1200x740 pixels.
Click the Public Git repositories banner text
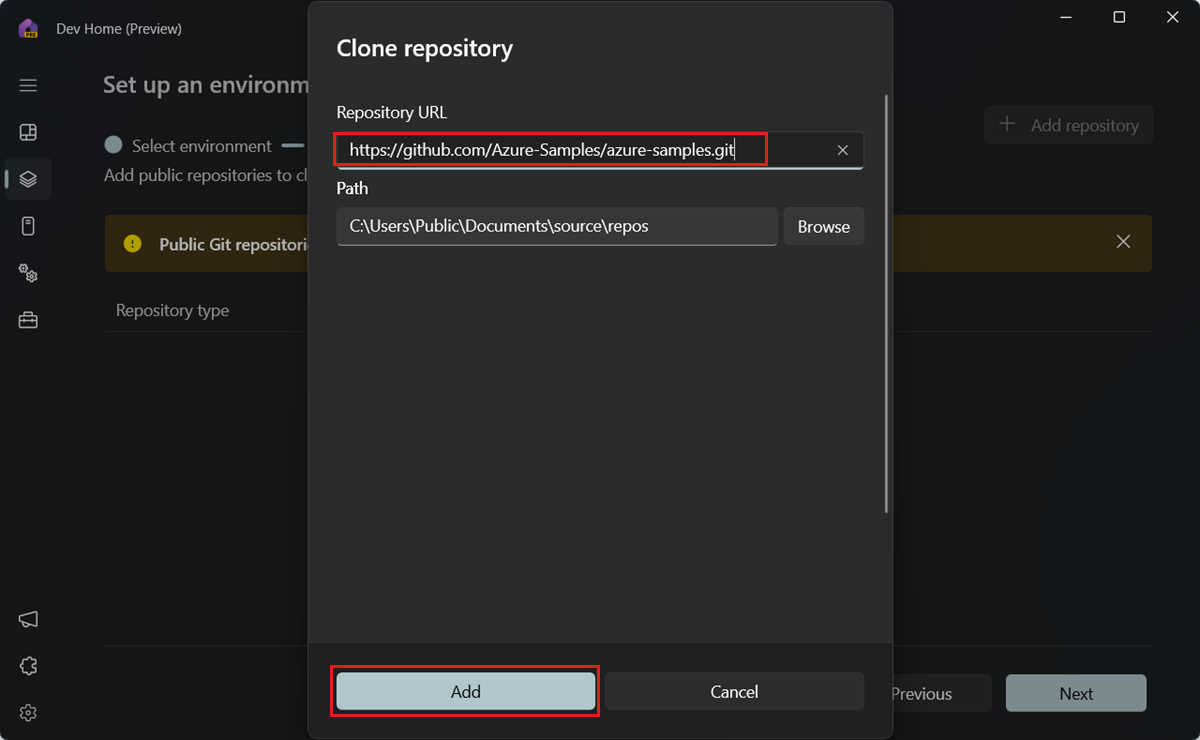pos(234,244)
